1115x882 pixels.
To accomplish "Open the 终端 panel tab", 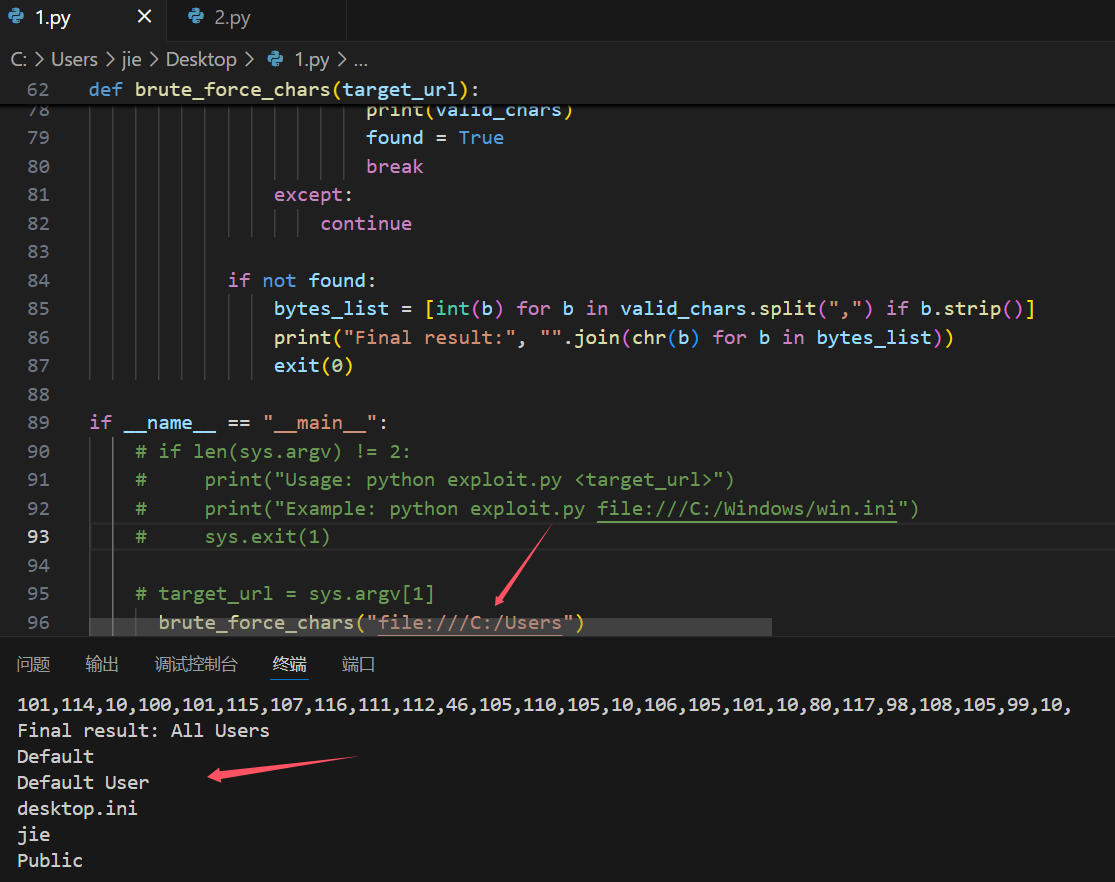I will click(x=289, y=664).
